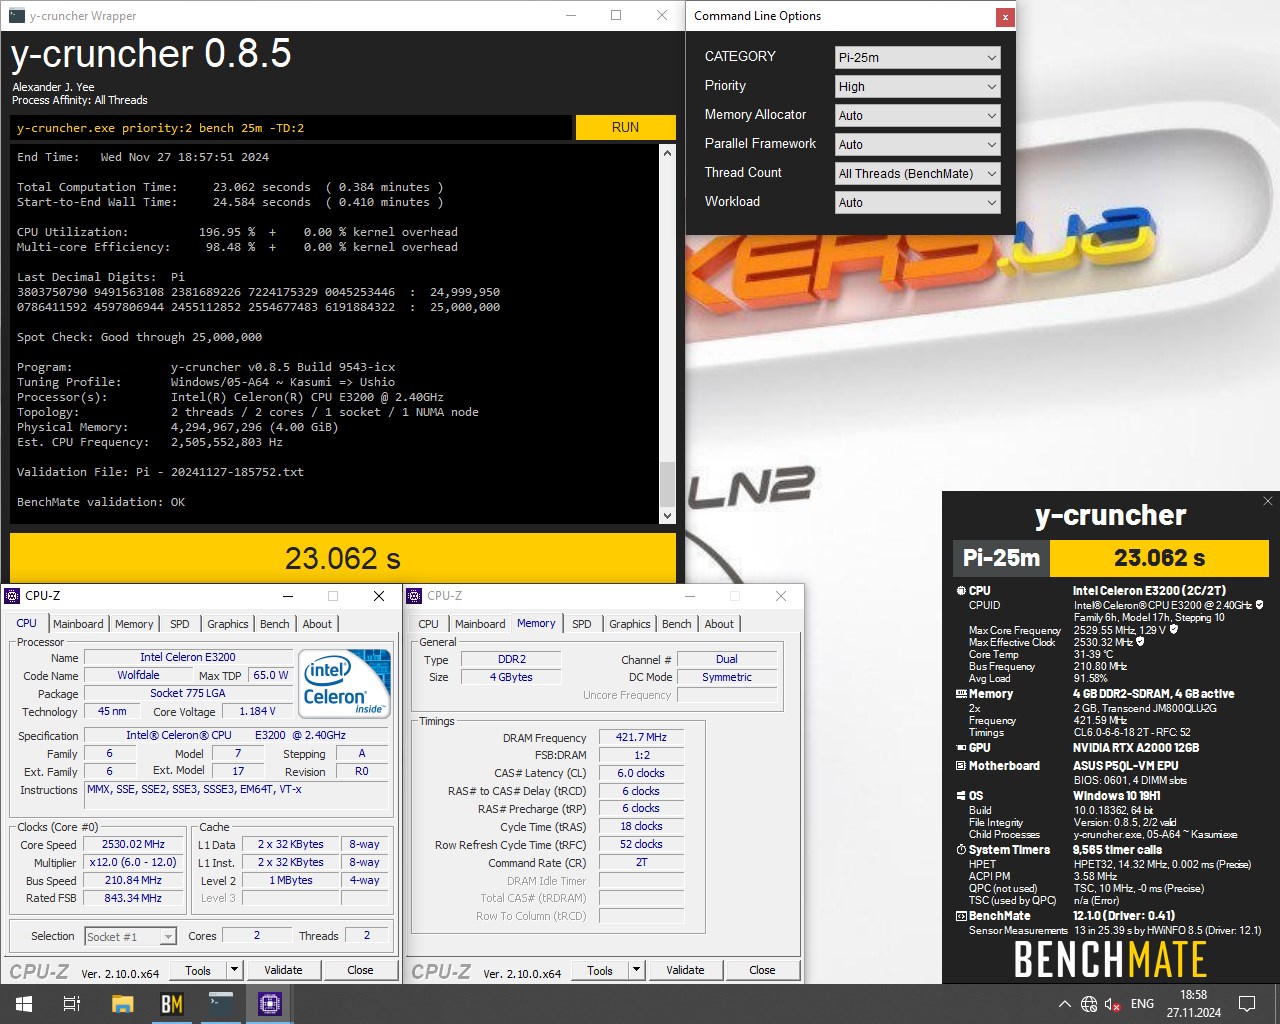Close the Command Line Options window
The width and height of the screenshot is (1280, 1024).
point(1004,17)
